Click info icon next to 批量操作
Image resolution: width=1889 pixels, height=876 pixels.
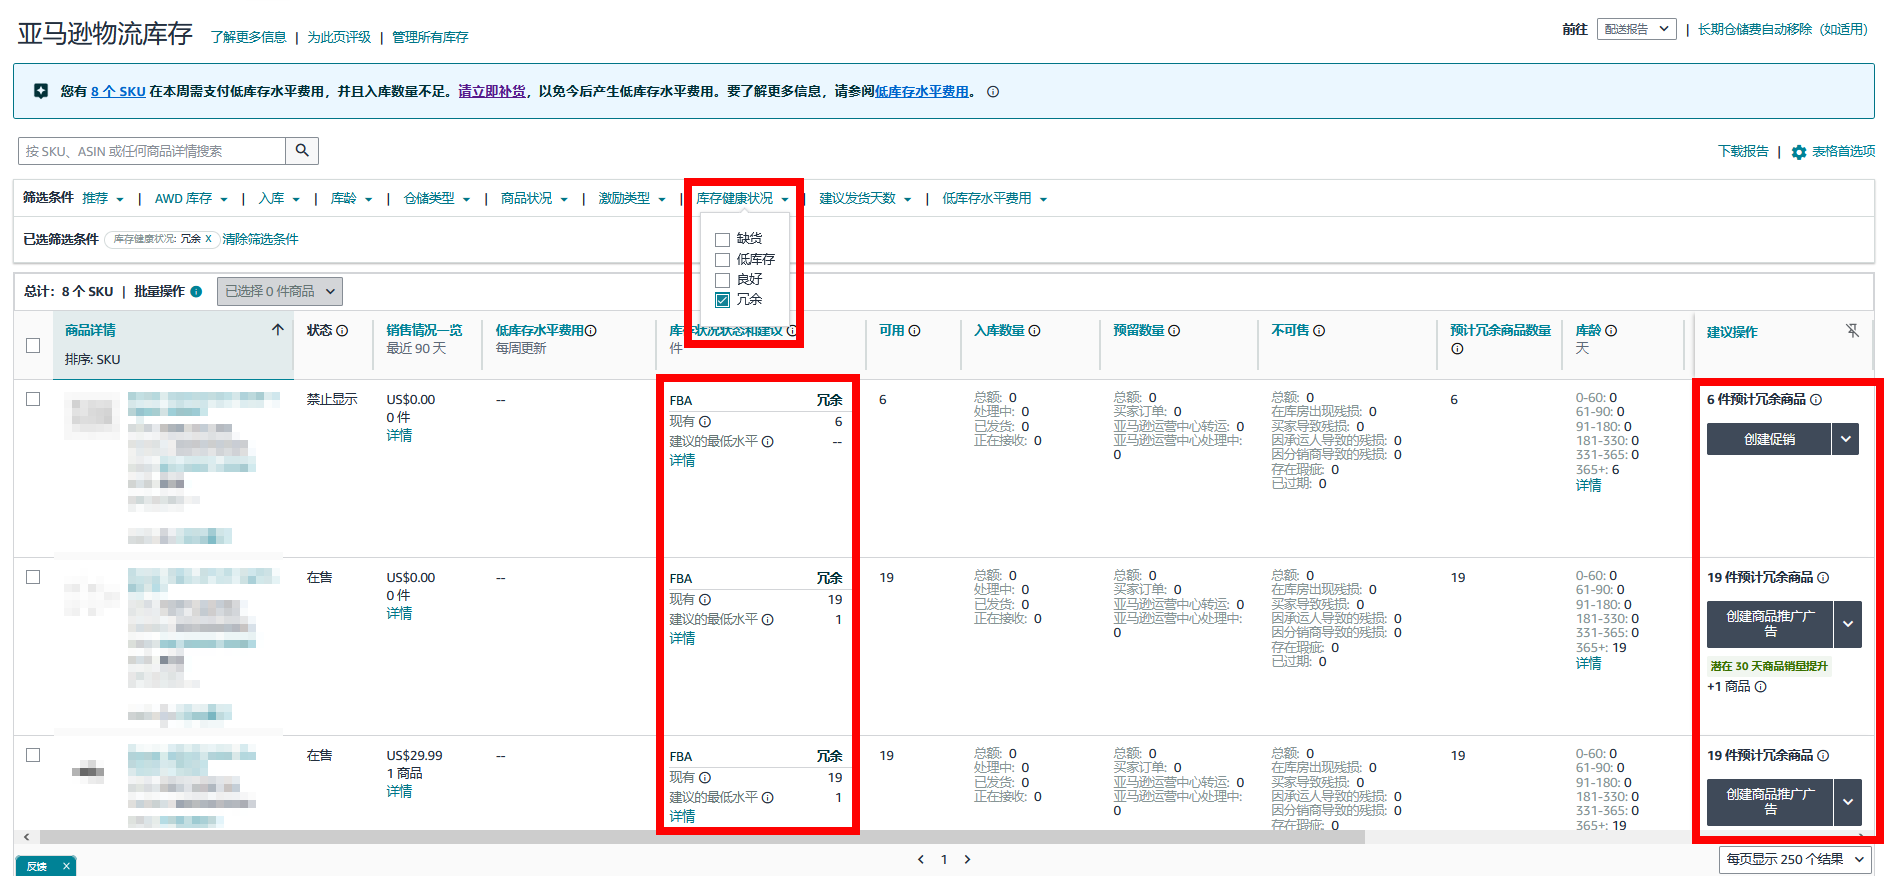point(197,292)
